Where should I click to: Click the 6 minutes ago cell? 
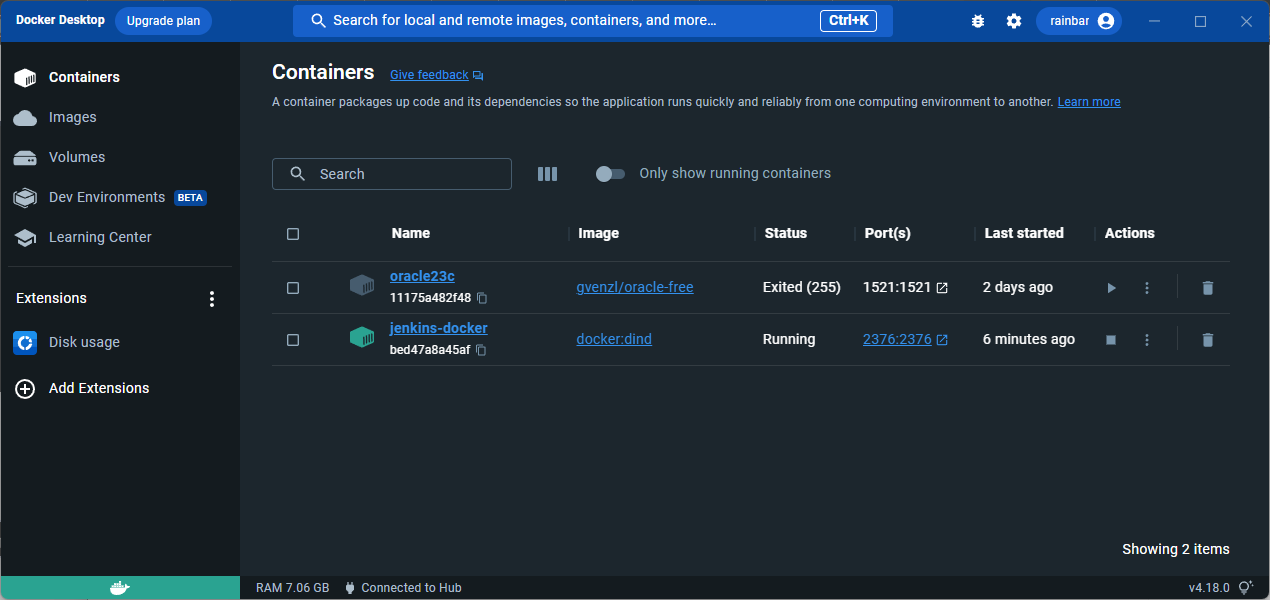coord(1029,339)
